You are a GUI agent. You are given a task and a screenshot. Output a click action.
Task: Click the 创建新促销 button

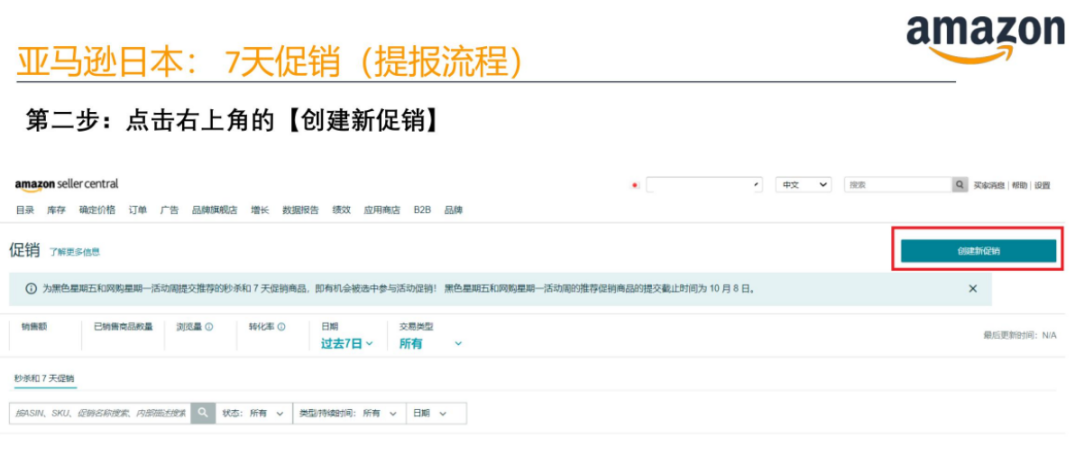coord(978,251)
